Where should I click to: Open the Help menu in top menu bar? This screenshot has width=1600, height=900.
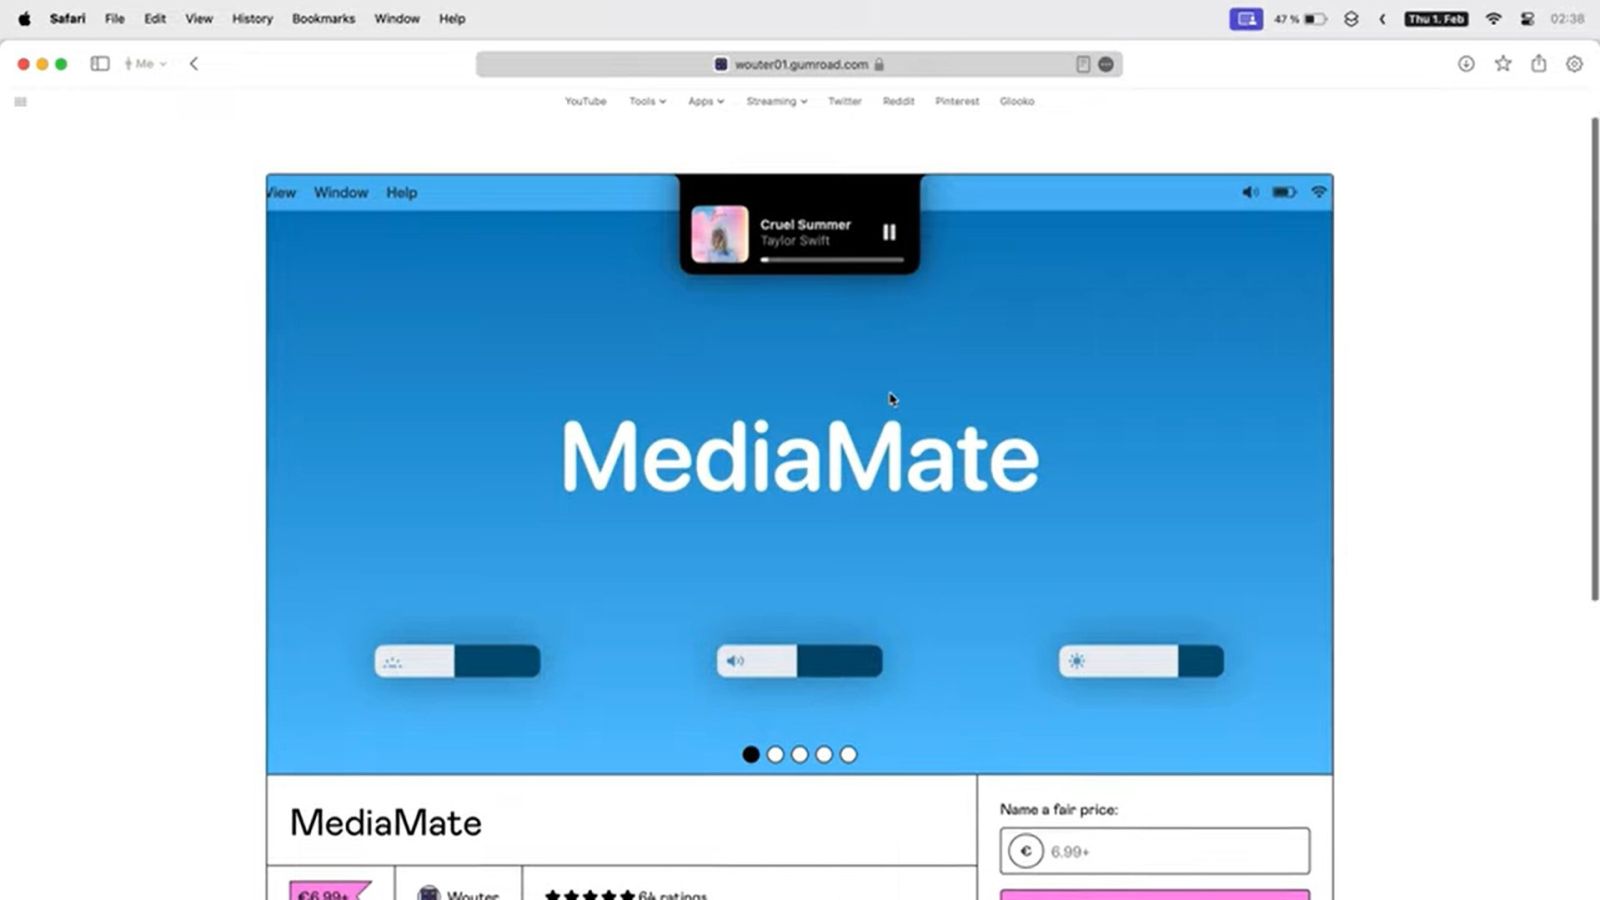(x=452, y=19)
